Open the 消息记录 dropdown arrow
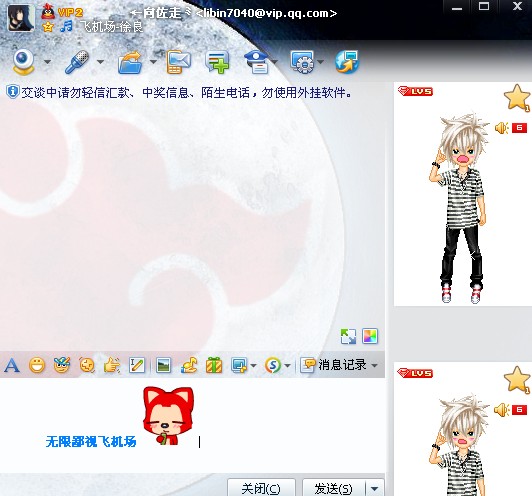Image resolution: width=532 pixels, height=496 pixels. pyautogui.click(x=375, y=365)
